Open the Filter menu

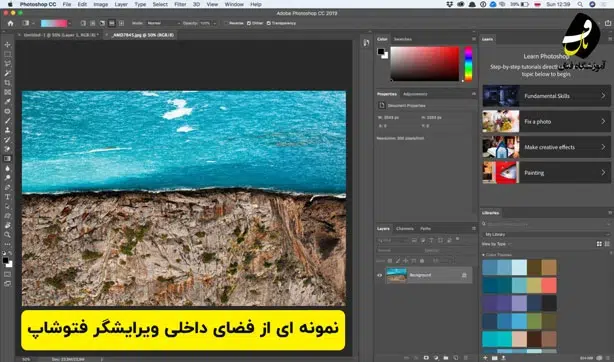point(180,4)
